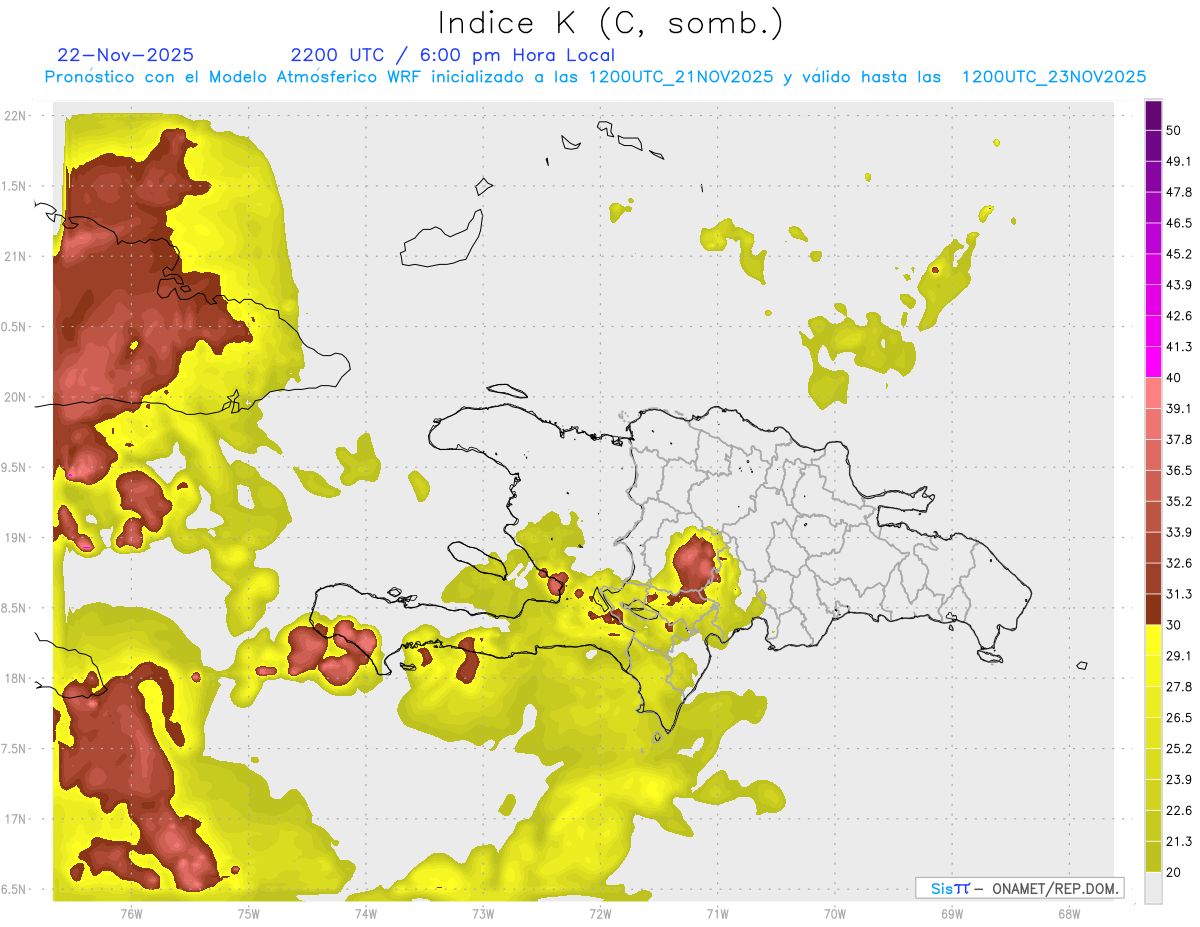Click the "70W" longitude label

834,913
